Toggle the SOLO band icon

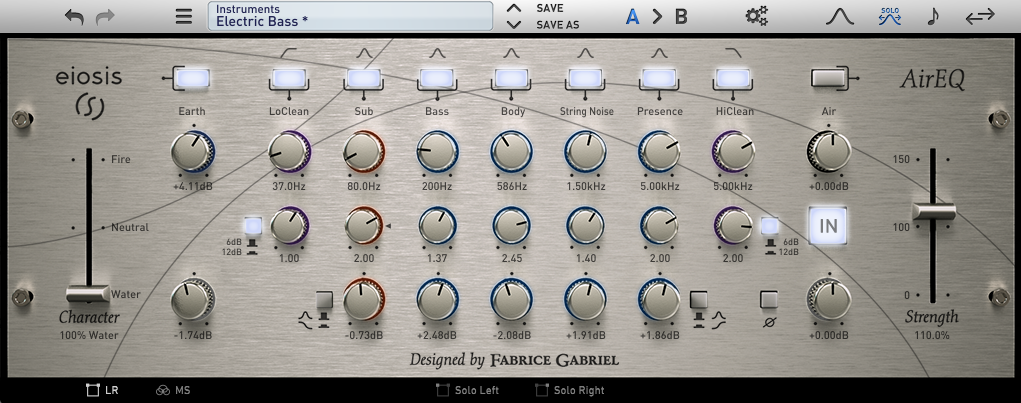pyautogui.click(x=889, y=16)
